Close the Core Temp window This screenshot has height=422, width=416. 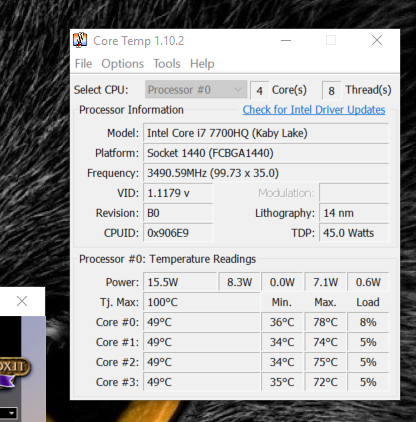coord(377,40)
